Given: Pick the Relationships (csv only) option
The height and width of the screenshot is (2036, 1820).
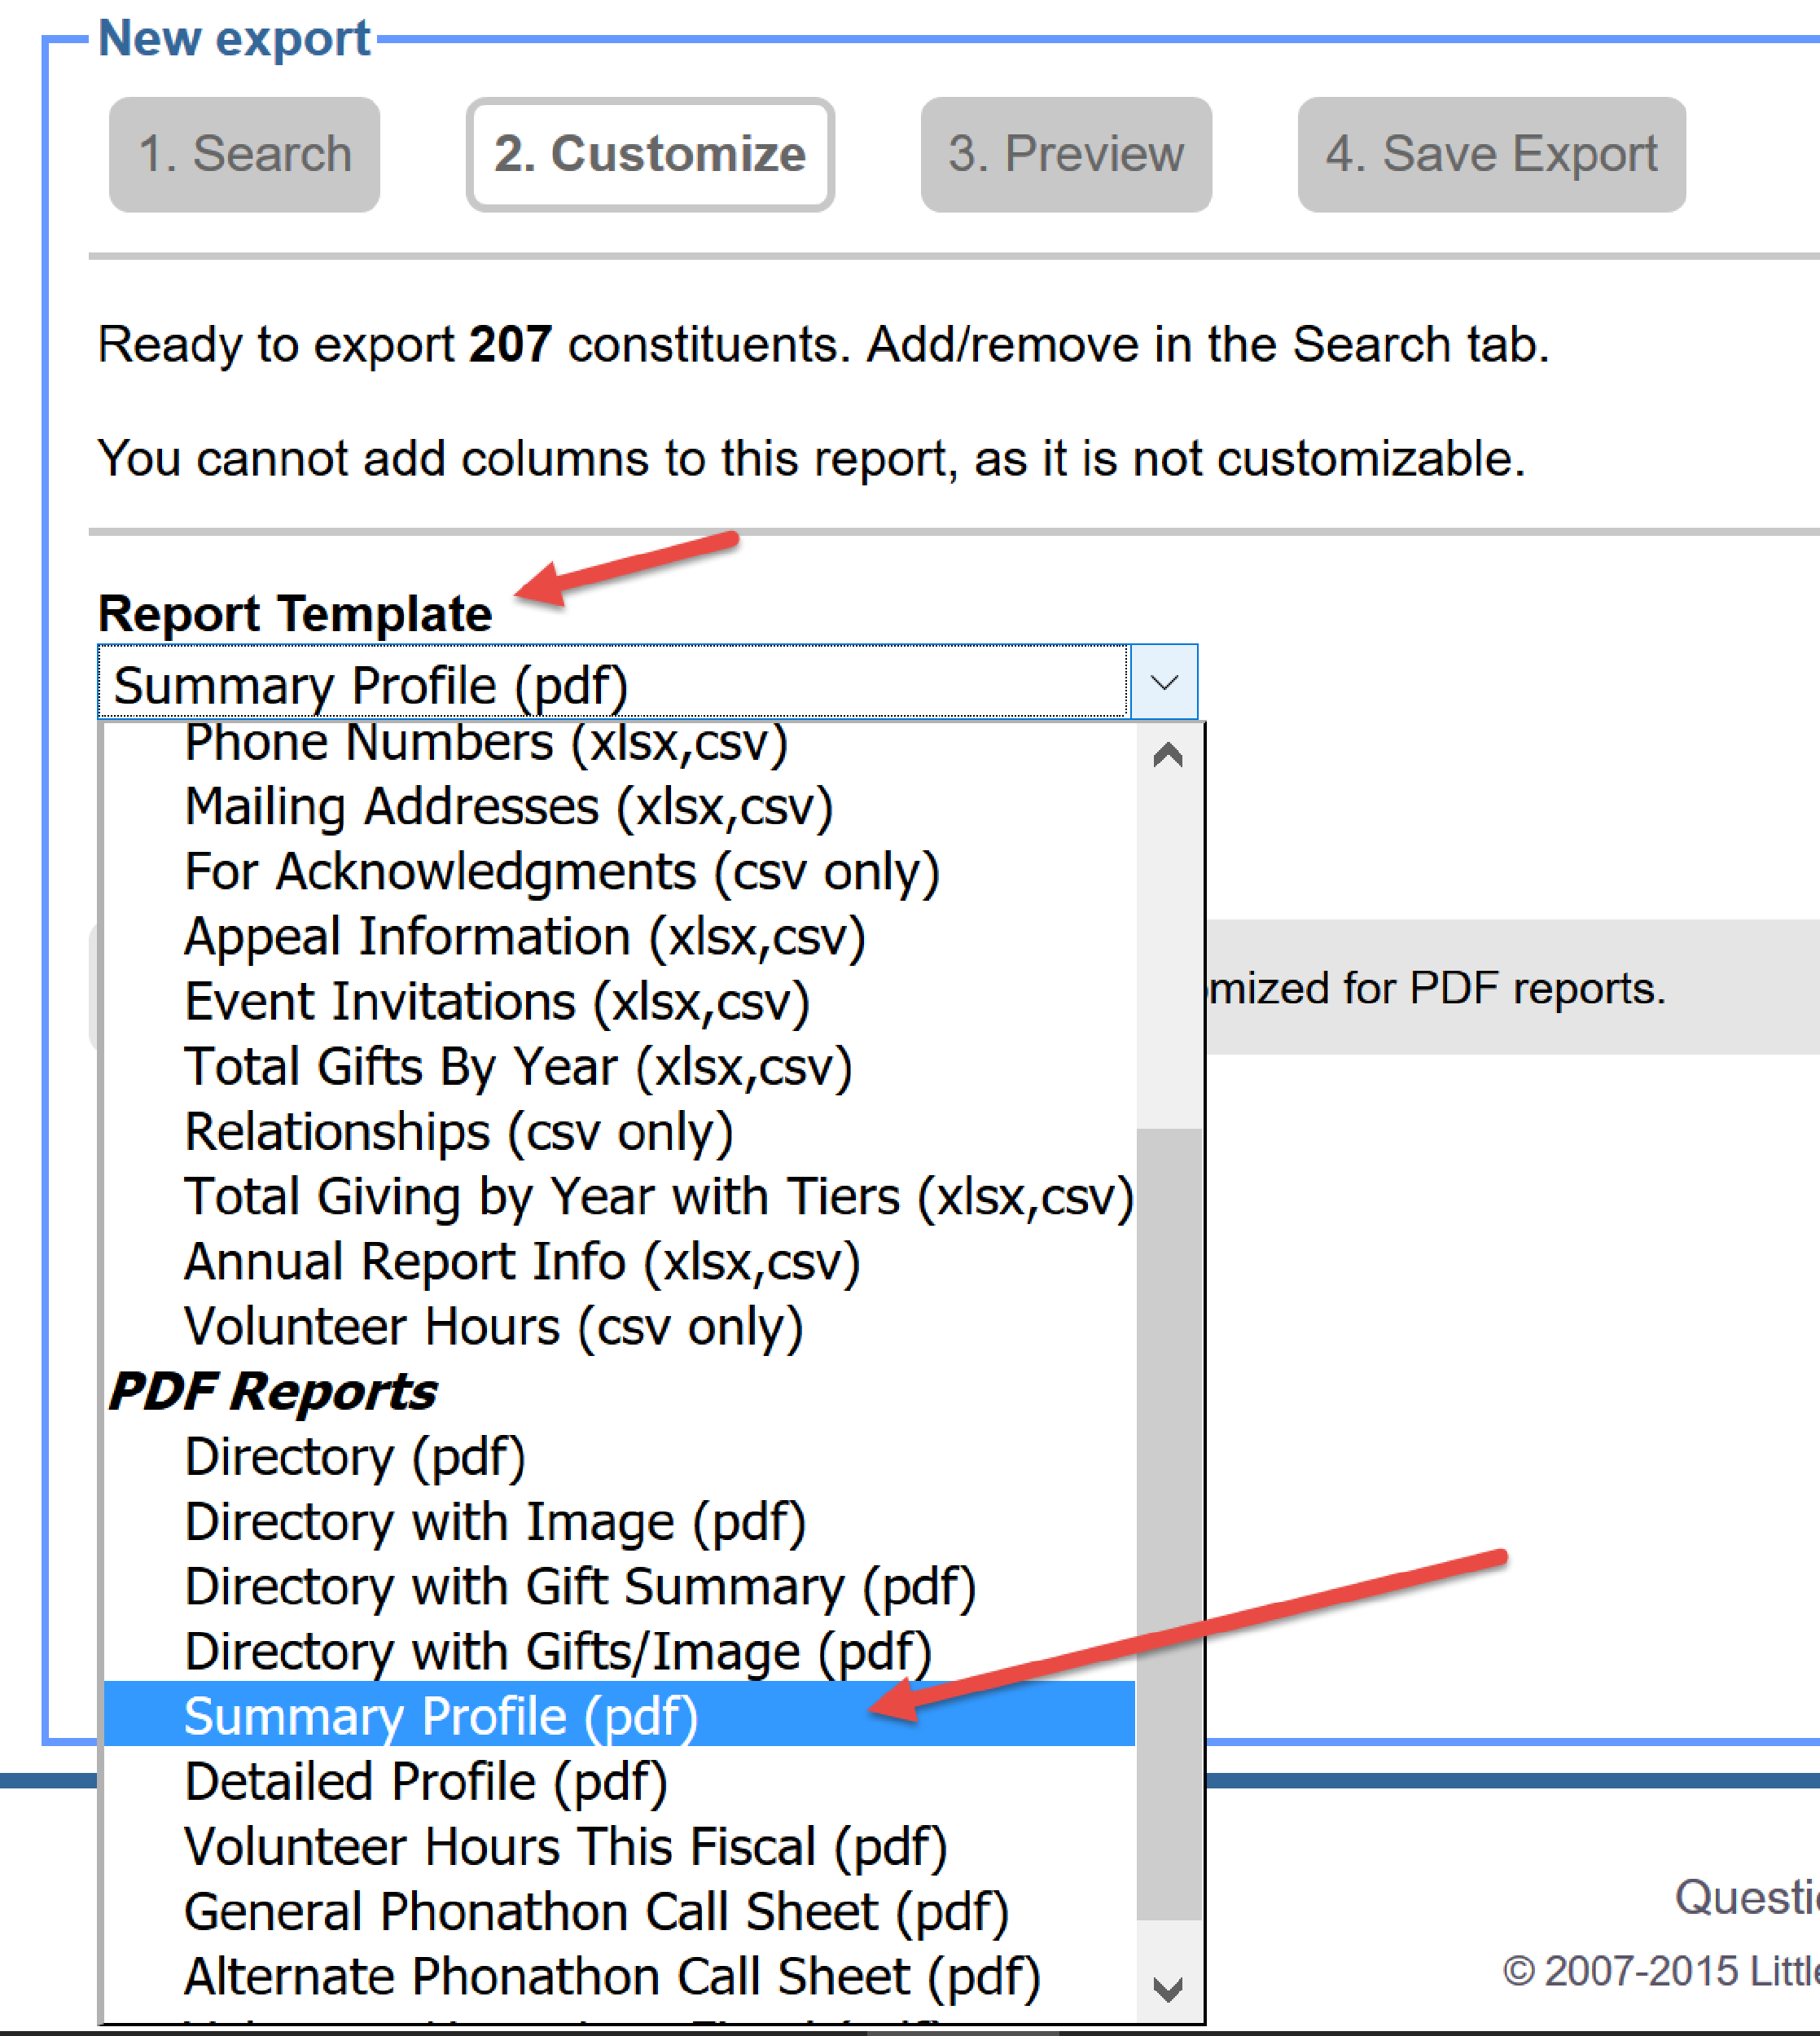Looking at the screenshot, I should coord(458,1131).
